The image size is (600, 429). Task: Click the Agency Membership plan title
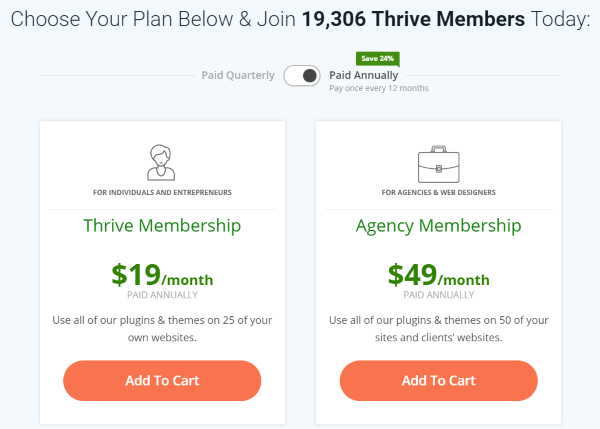[438, 225]
